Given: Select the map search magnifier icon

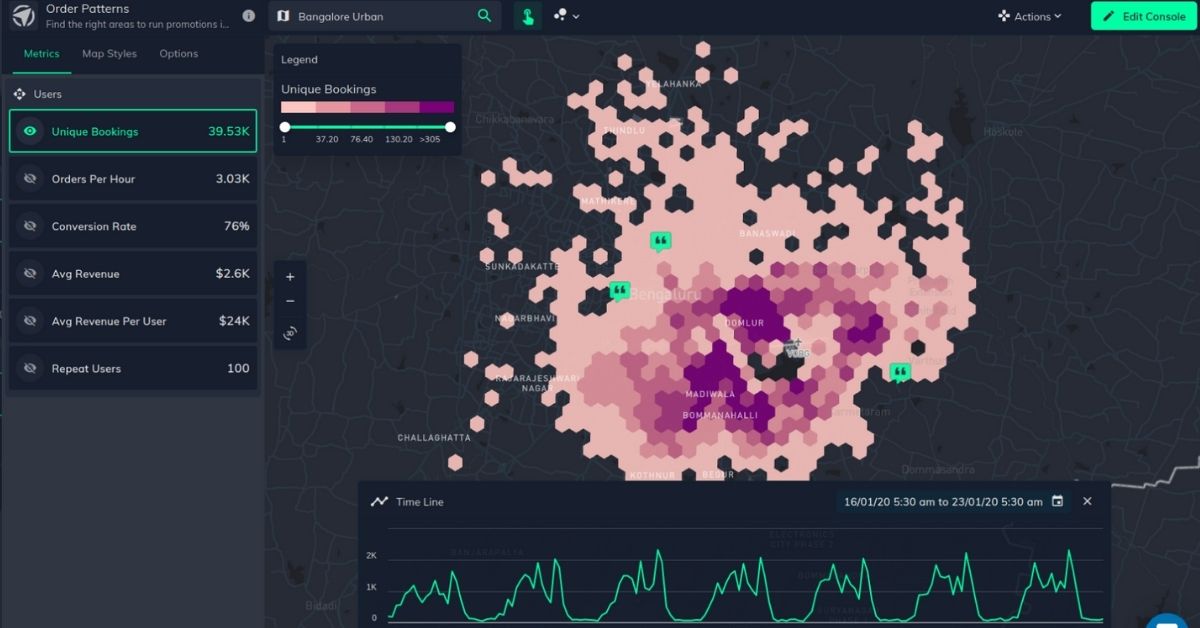Looking at the screenshot, I should point(485,16).
